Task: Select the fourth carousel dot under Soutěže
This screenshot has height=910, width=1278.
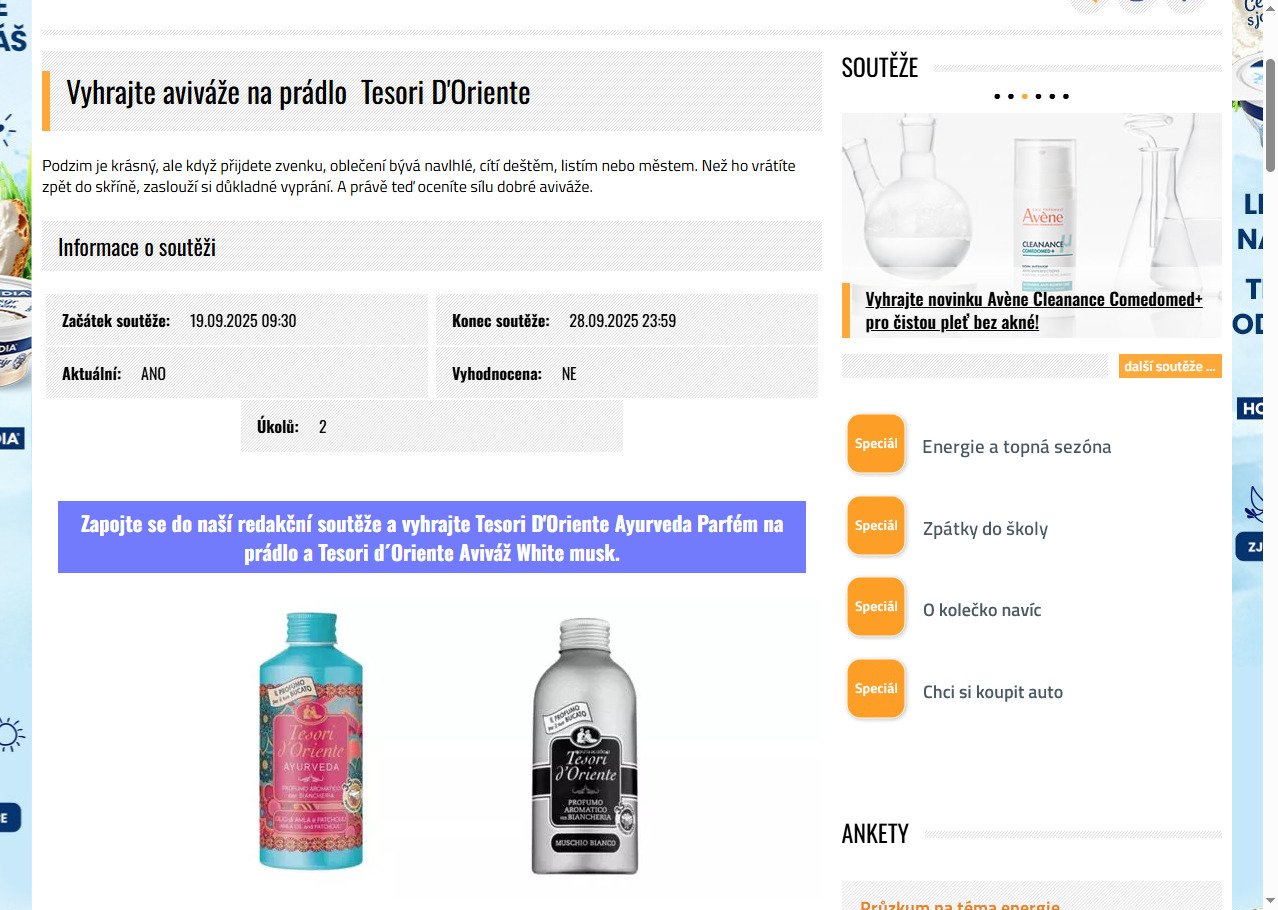Action: (1038, 97)
